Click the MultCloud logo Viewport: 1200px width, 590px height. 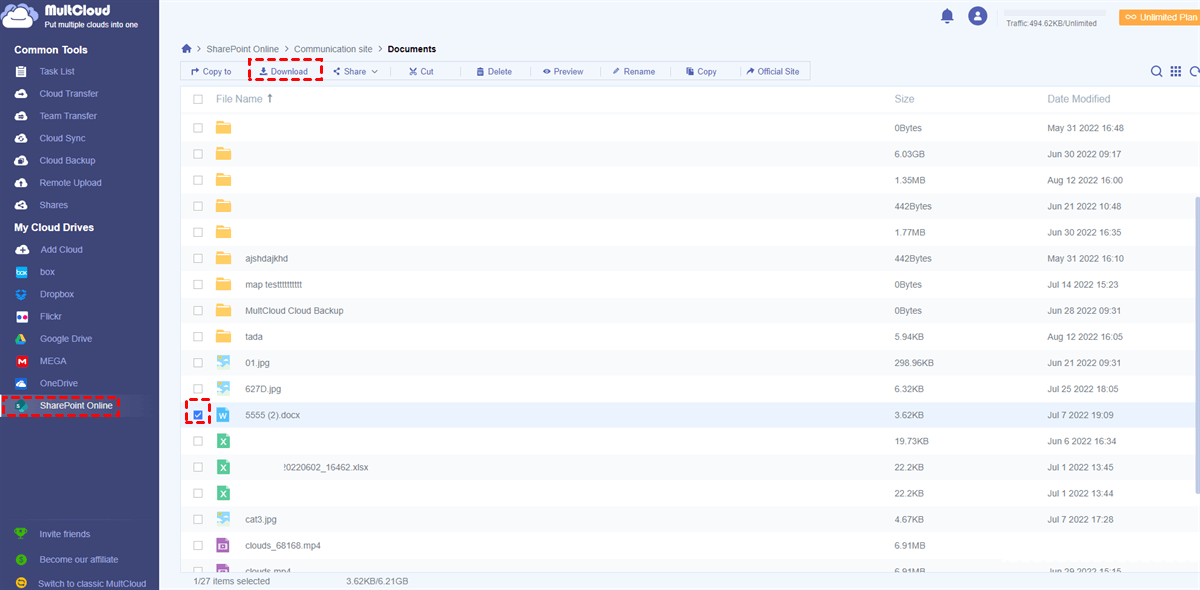point(68,17)
